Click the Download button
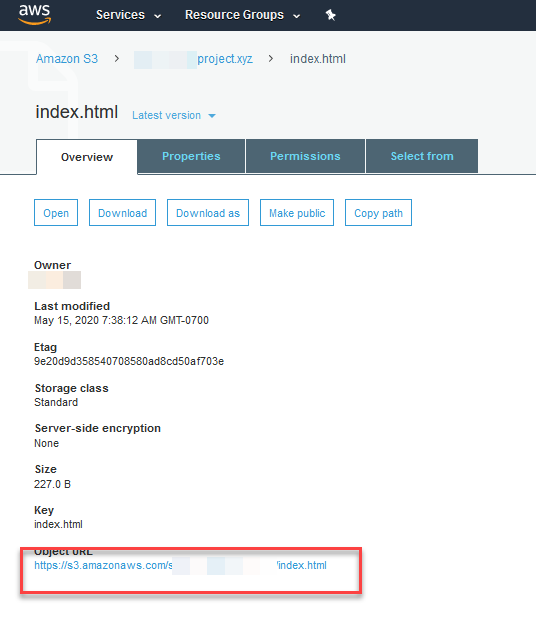Image resolution: width=536 pixels, height=636 pixels. (123, 213)
